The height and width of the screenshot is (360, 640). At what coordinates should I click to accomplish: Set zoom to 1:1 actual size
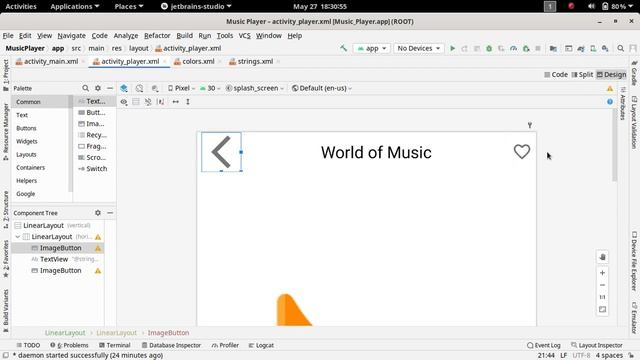point(602,297)
